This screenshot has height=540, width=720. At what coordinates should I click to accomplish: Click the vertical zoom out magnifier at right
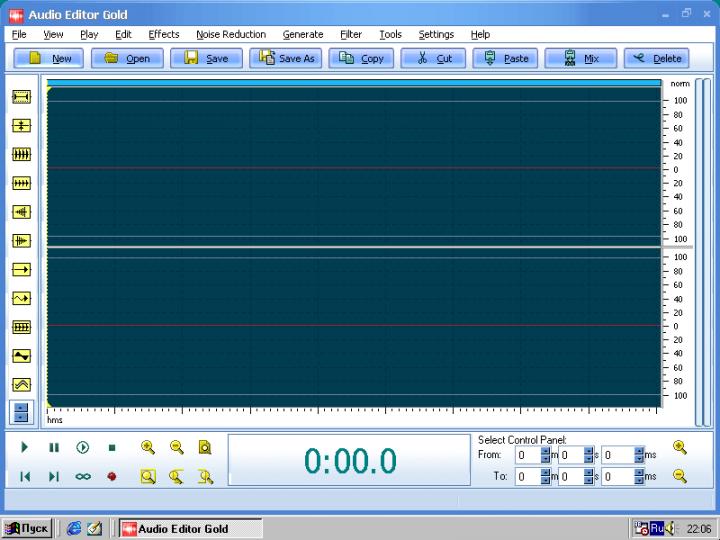680,477
